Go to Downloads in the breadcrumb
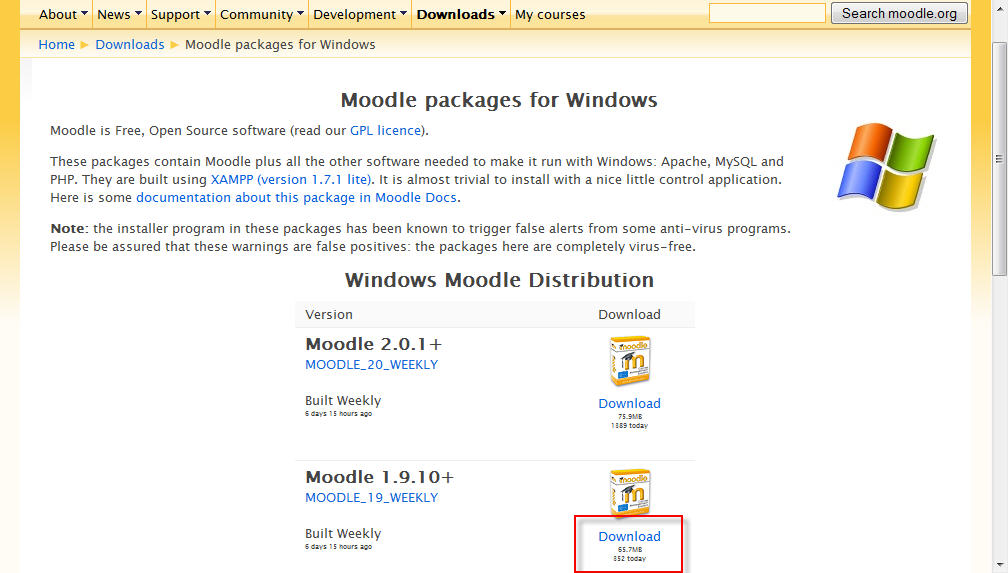 (x=130, y=44)
